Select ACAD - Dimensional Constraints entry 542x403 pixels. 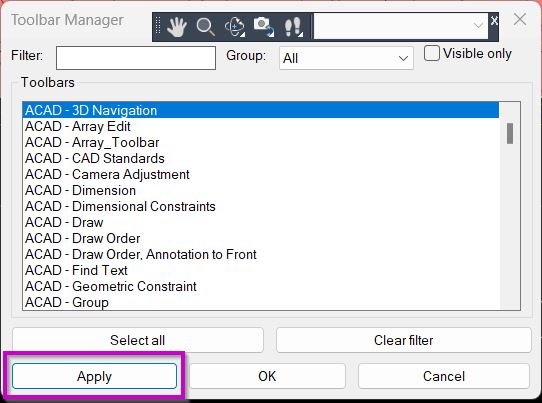261,206
